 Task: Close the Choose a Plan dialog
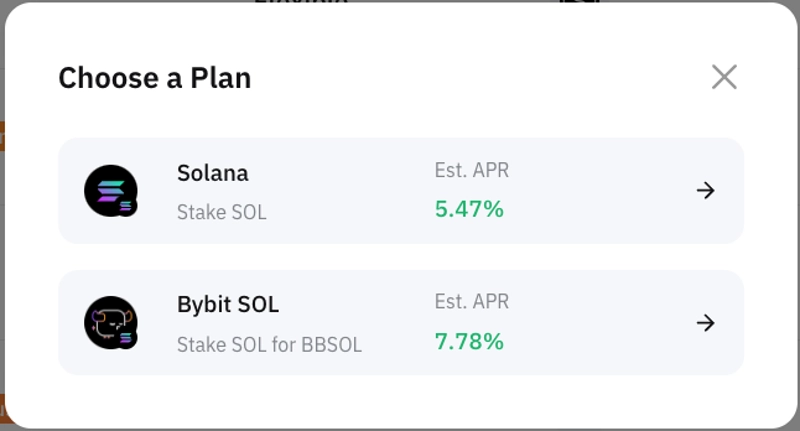724,77
